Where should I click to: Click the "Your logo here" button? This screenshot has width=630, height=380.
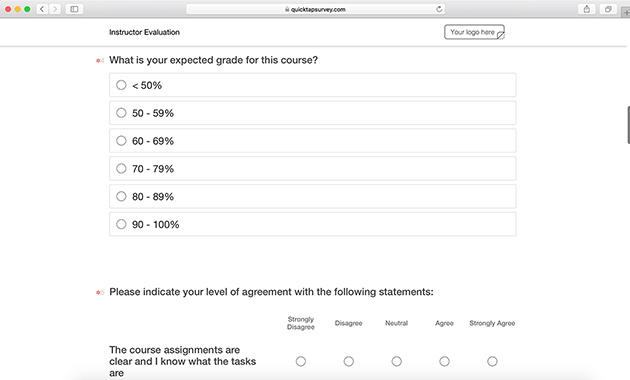point(474,32)
